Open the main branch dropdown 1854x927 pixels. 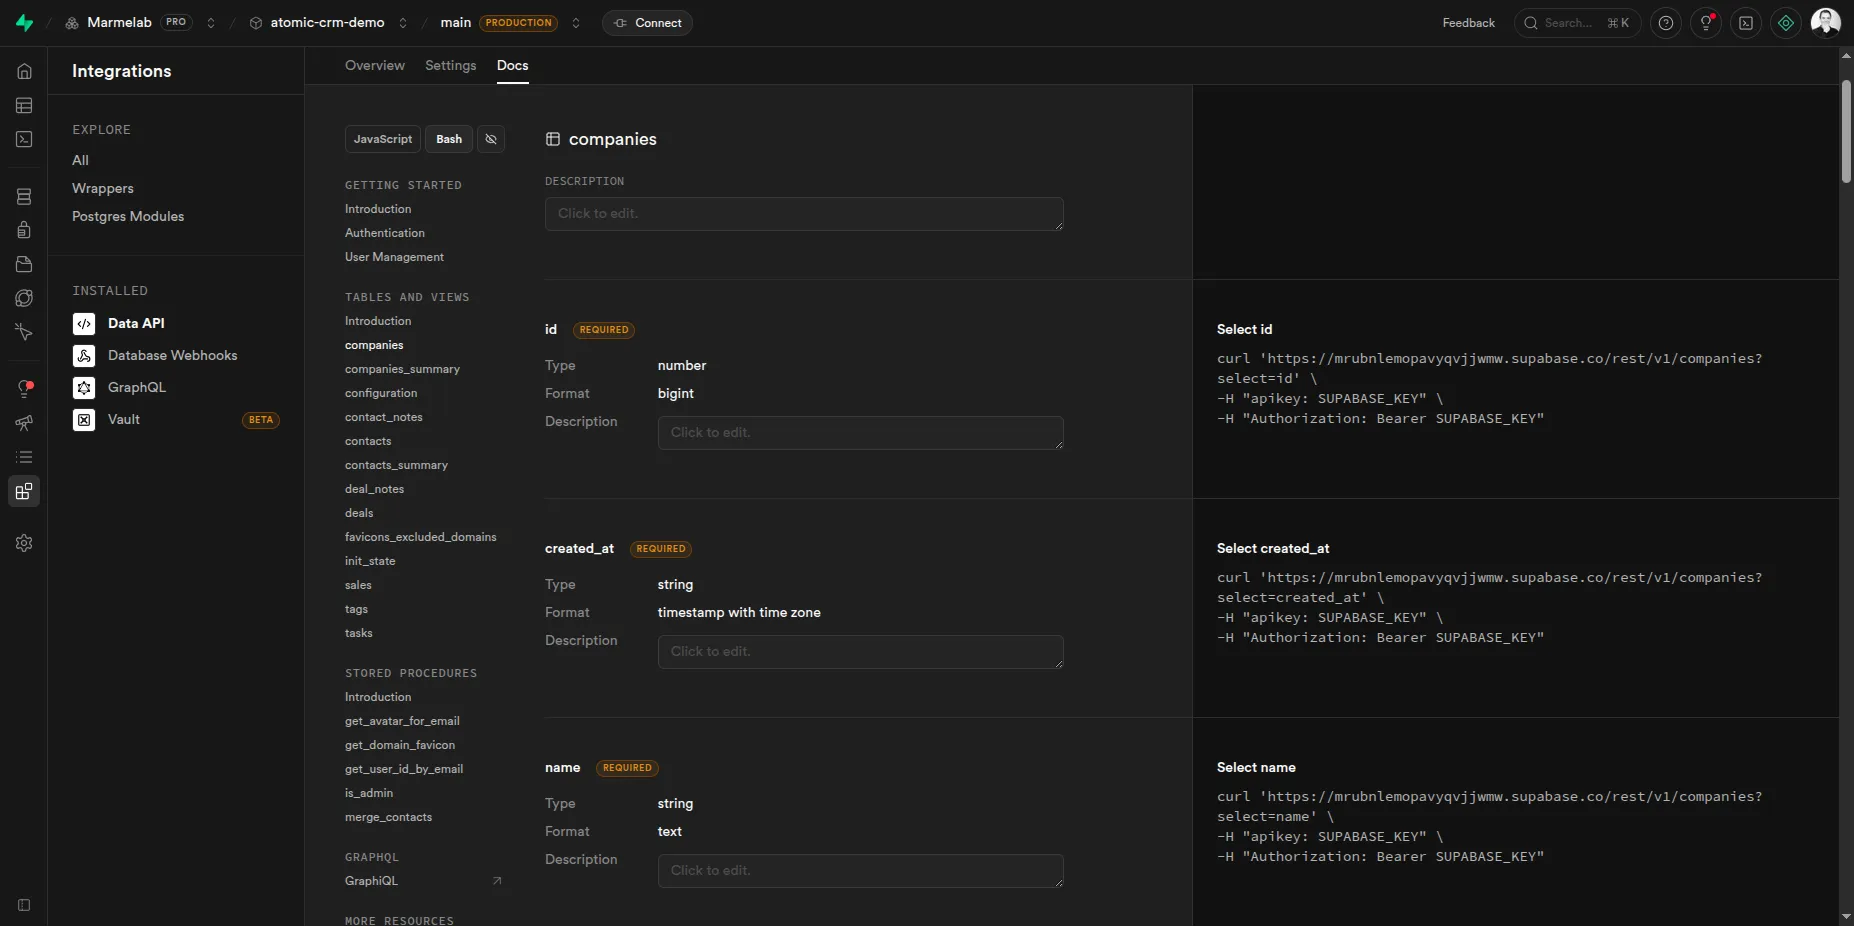coord(575,23)
